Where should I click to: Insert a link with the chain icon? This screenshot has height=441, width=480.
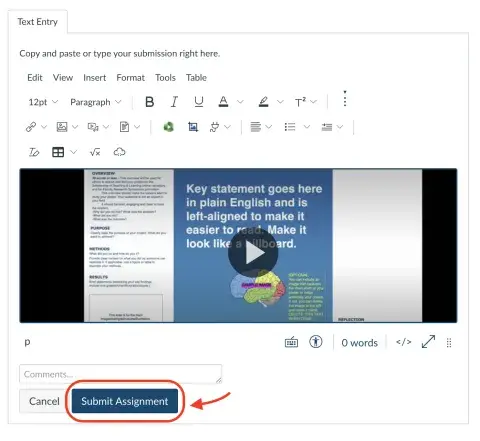tap(31, 127)
